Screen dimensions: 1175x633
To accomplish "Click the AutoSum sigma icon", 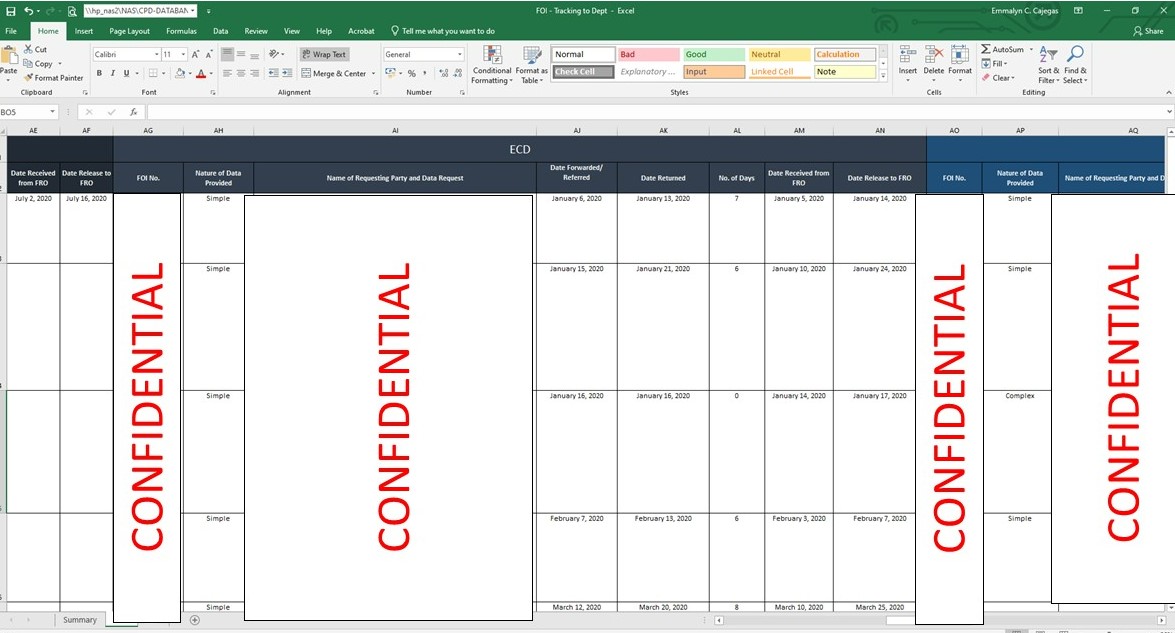I will [985, 49].
